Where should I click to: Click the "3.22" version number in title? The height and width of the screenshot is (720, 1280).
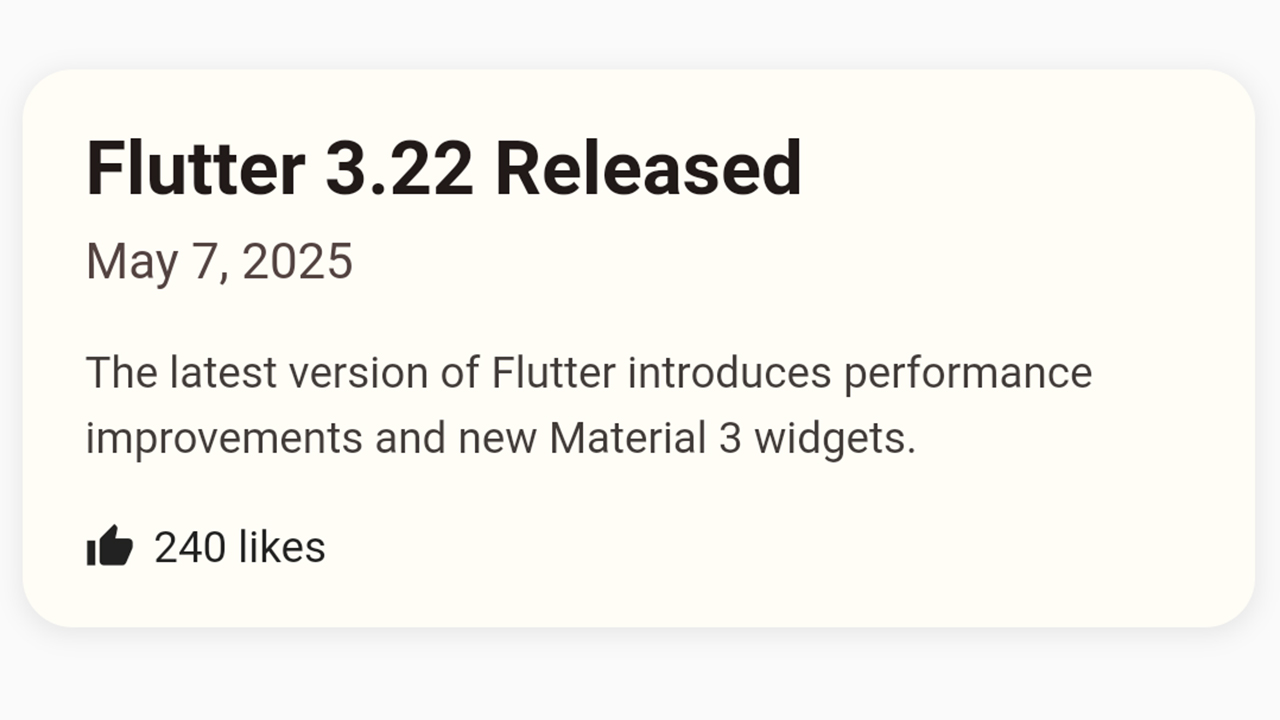(x=399, y=168)
